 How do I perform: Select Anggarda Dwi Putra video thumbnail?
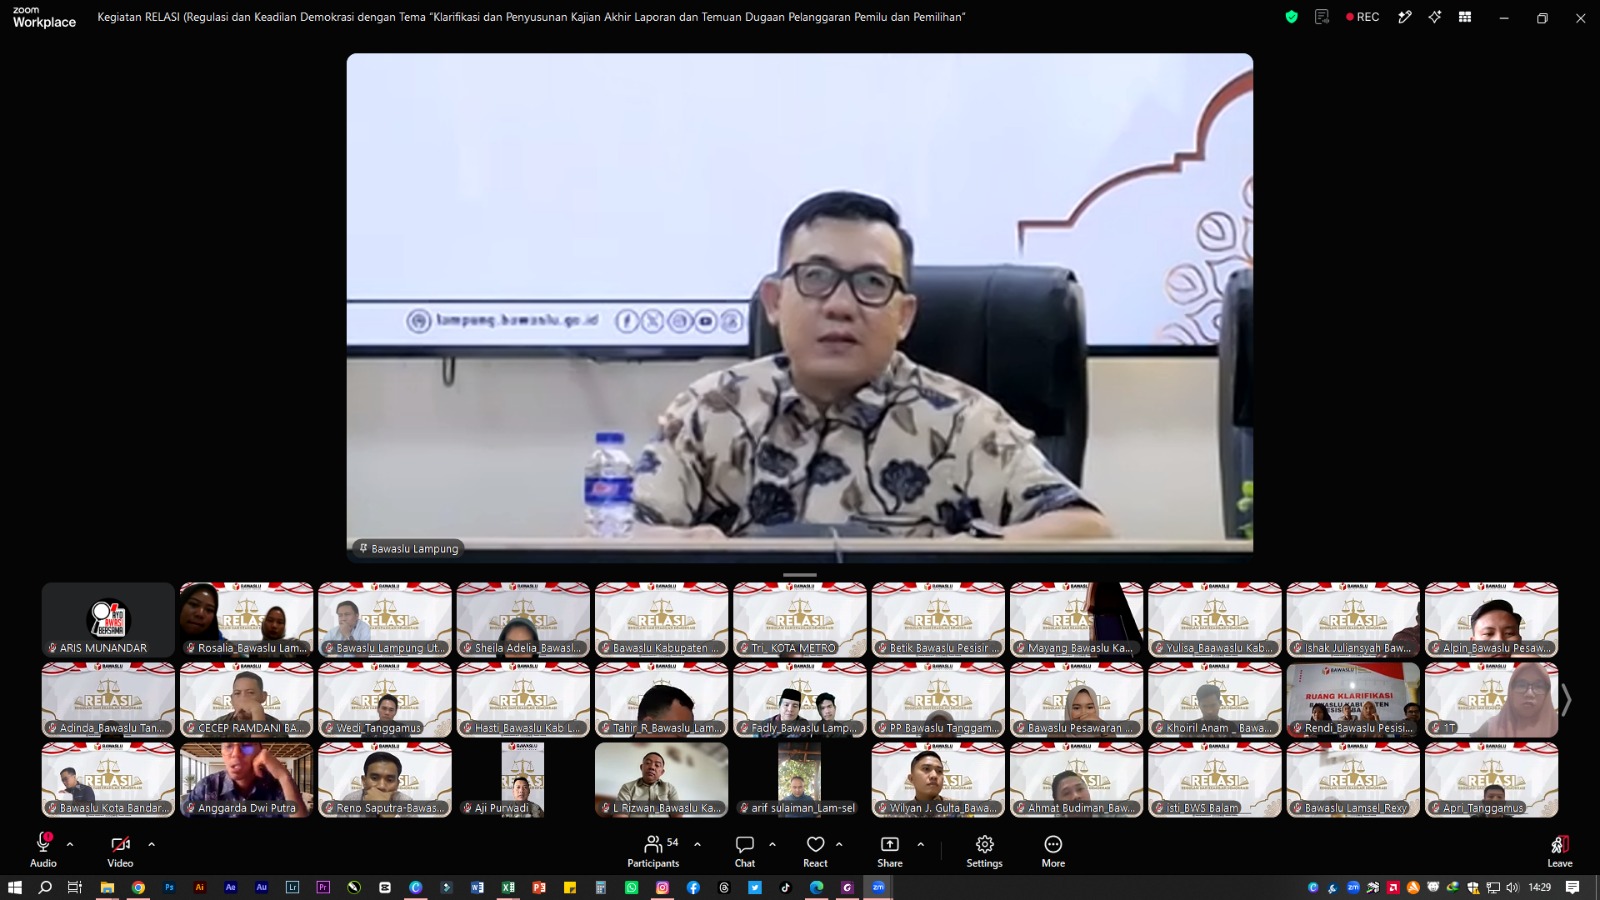click(246, 780)
